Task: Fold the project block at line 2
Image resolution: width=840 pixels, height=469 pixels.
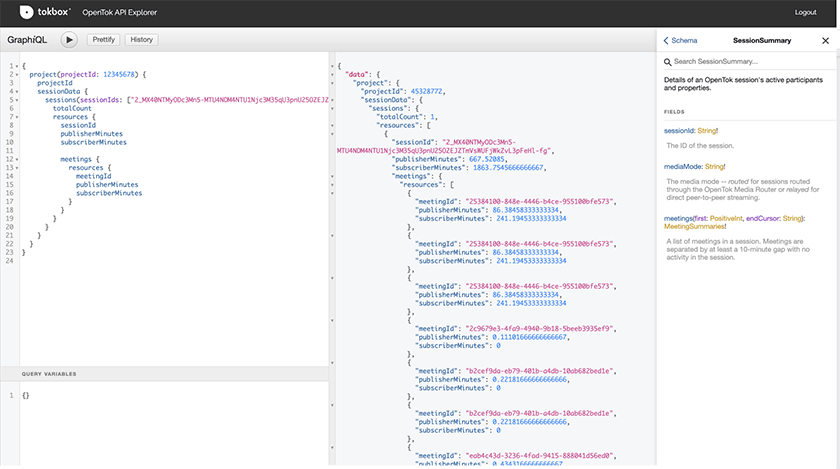Action: pyautogui.click(x=17, y=75)
